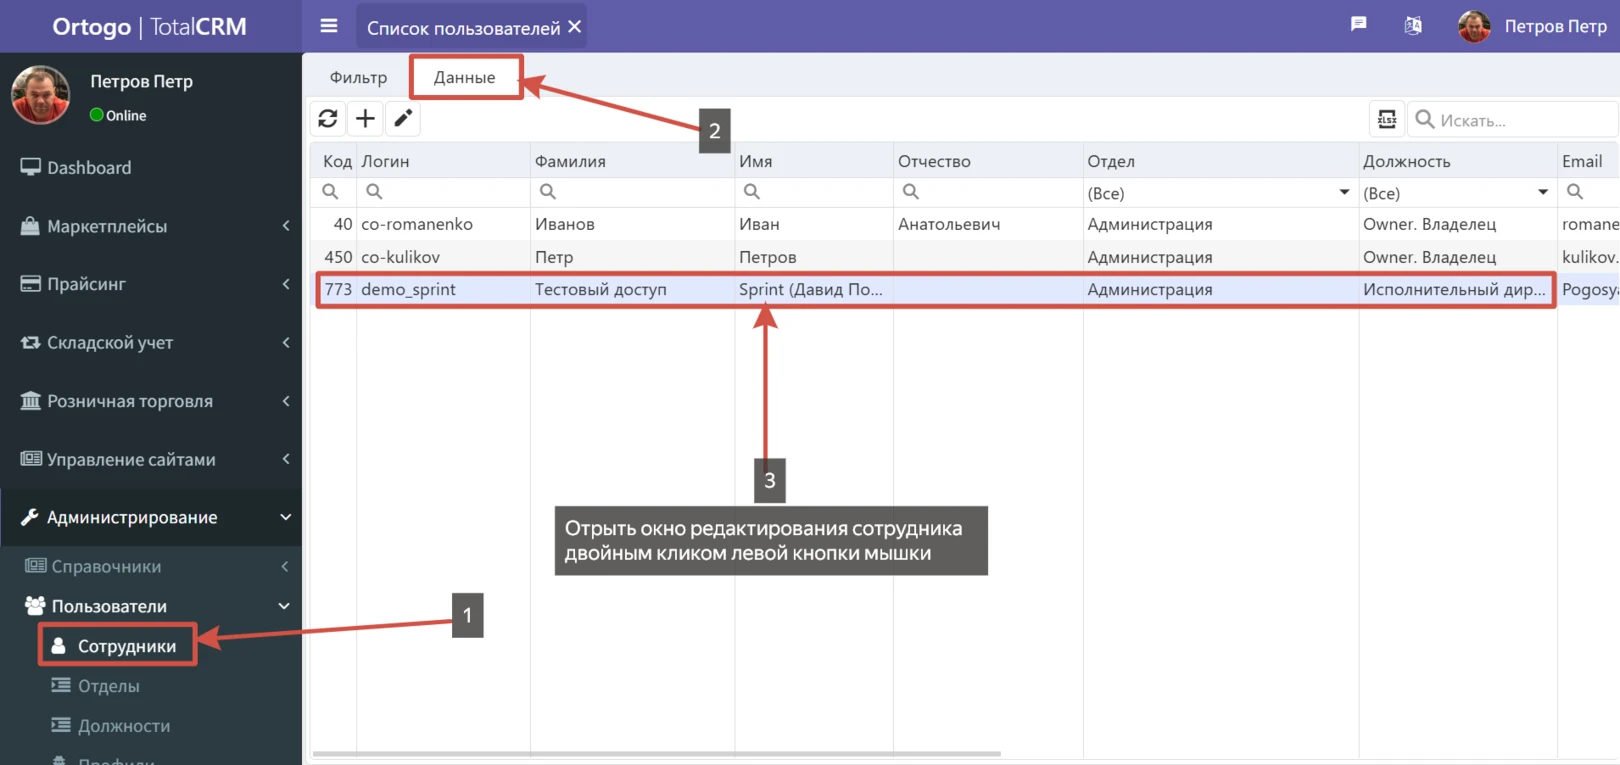Click the Складской учет exchange icon
Screen dimensions: 1620x765
(31, 342)
